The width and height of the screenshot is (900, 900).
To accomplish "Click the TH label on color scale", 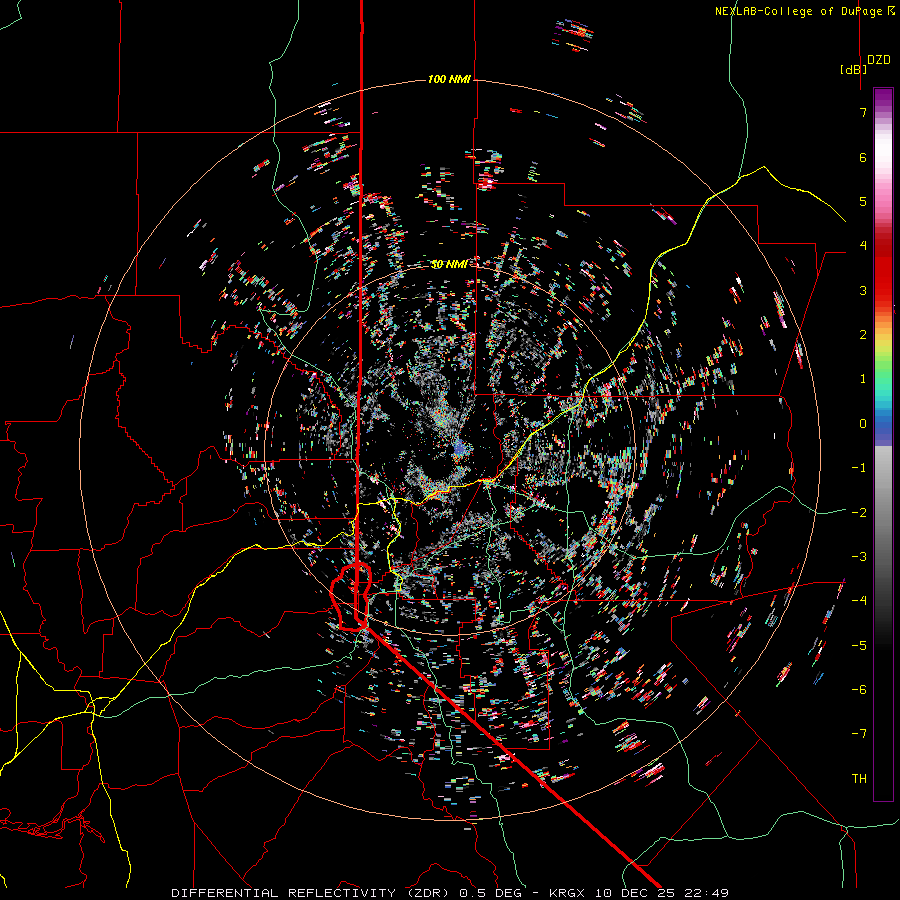I will (x=859, y=778).
